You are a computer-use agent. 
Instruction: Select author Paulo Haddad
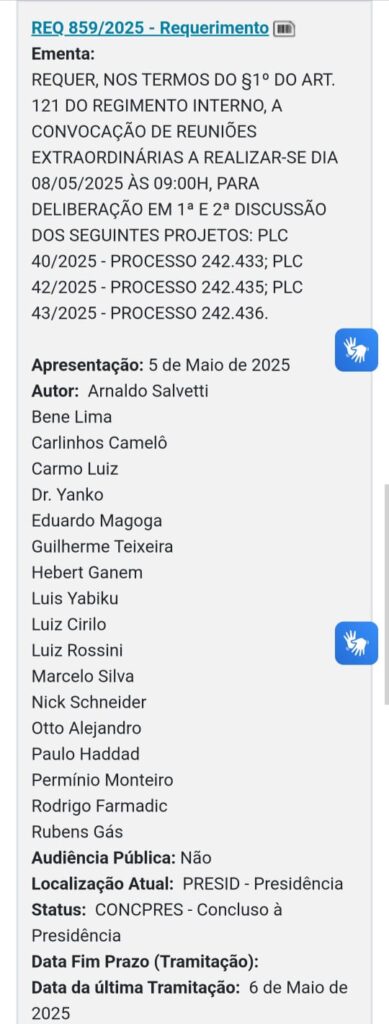[x=86, y=754]
